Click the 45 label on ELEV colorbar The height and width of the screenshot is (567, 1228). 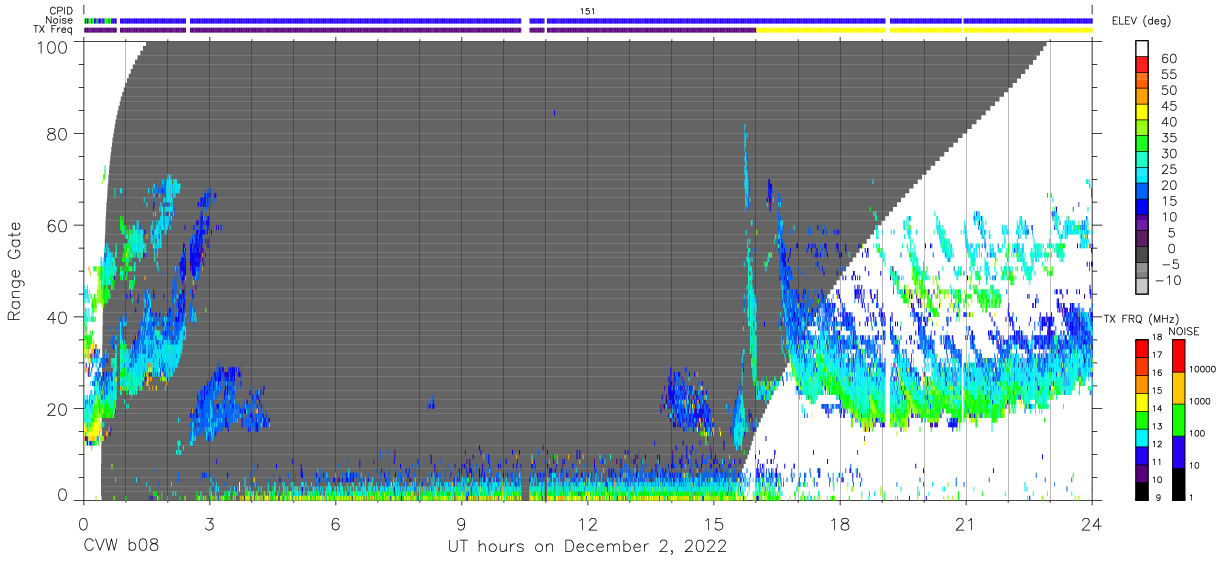pos(1169,106)
